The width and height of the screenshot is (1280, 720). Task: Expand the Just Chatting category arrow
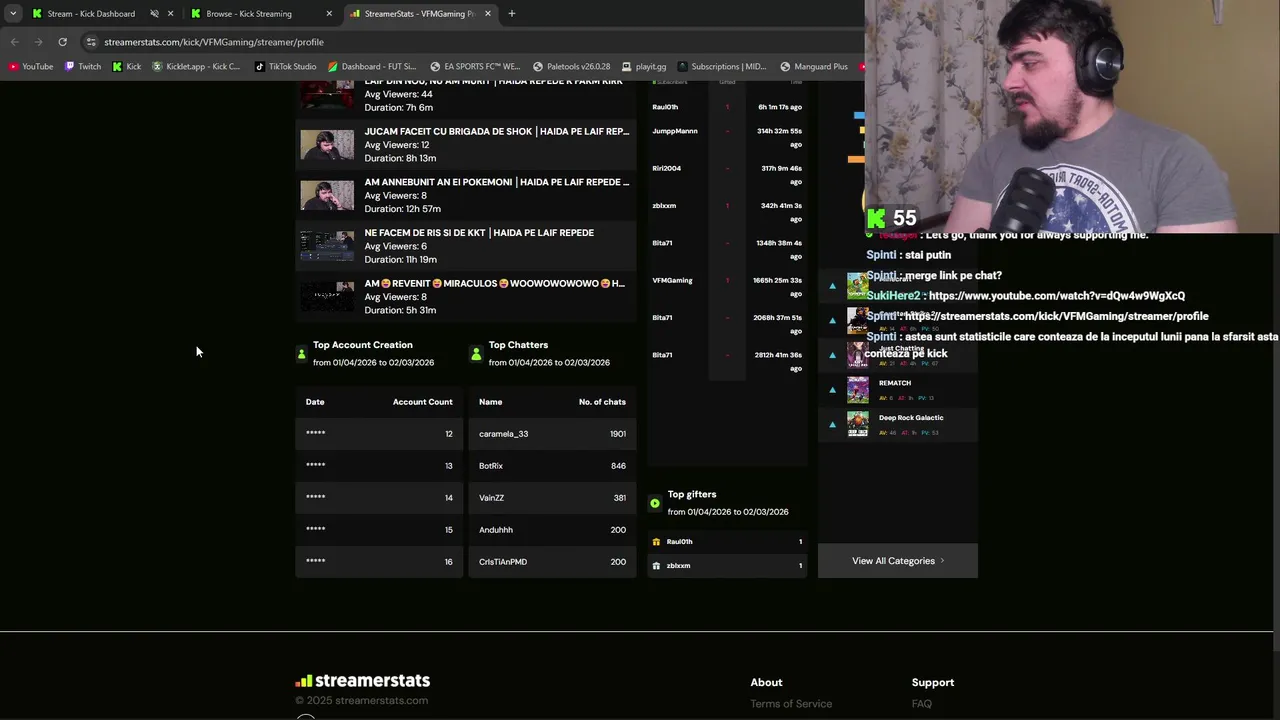pos(832,355)
